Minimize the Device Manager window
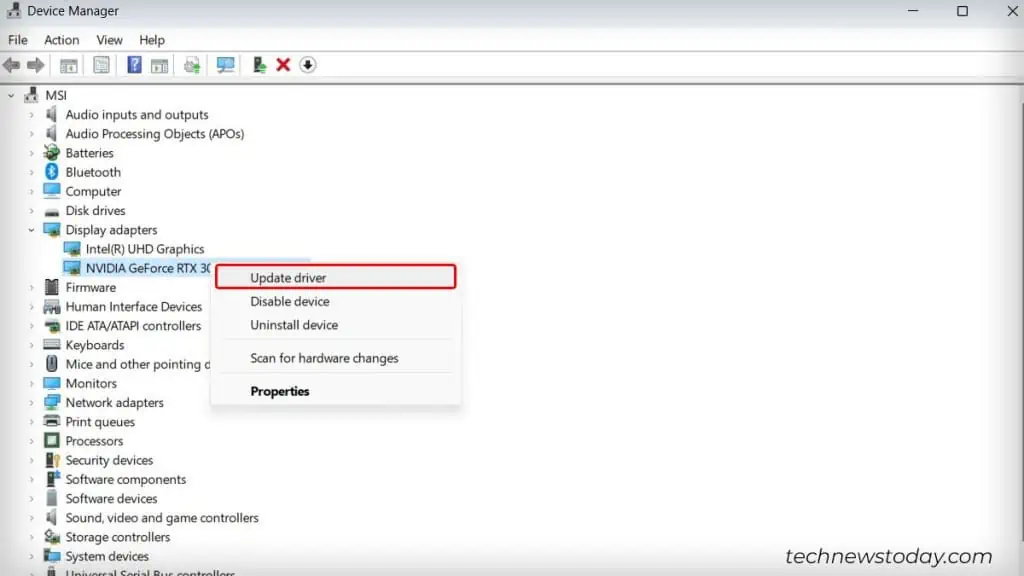 click(913, 11)
